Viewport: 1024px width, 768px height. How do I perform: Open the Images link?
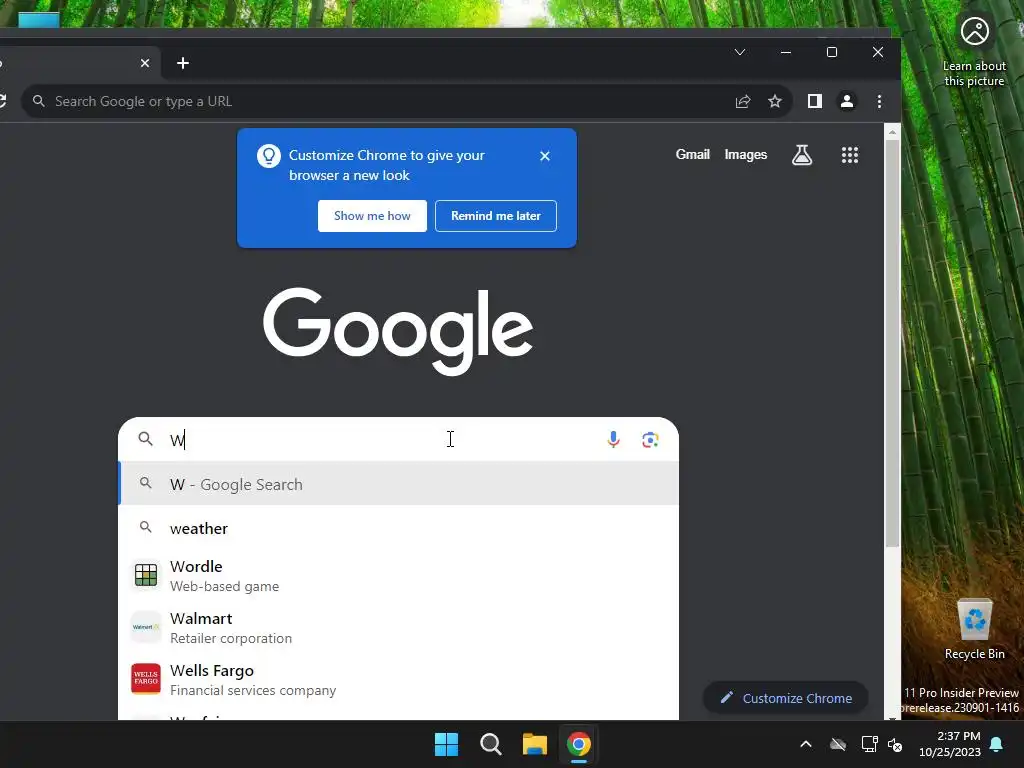click(x=746, y=155)
